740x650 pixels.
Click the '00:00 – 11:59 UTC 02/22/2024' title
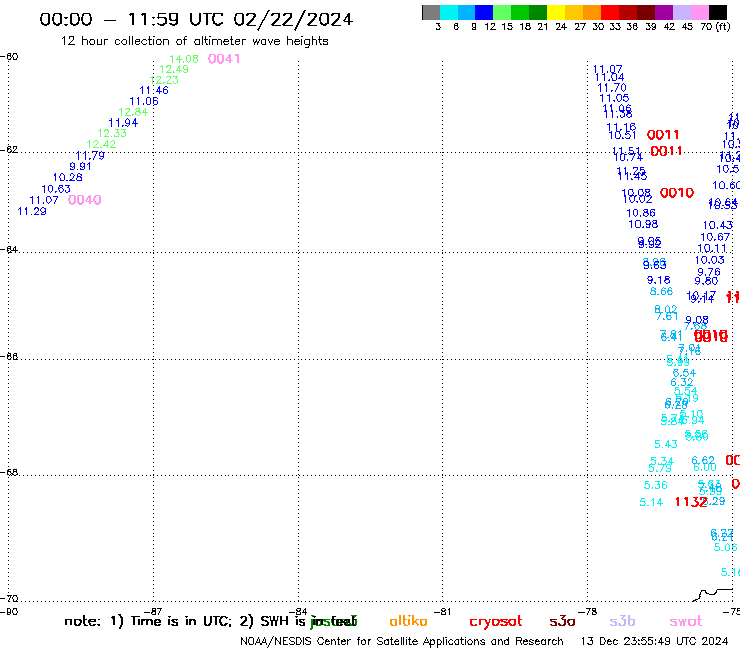click(196, 19)
